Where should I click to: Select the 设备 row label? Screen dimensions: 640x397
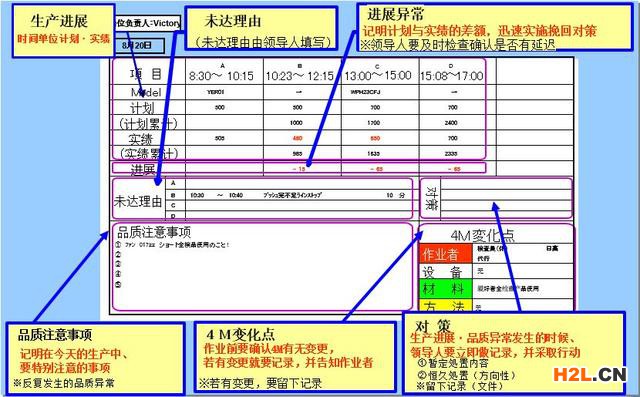click(446, 271)
